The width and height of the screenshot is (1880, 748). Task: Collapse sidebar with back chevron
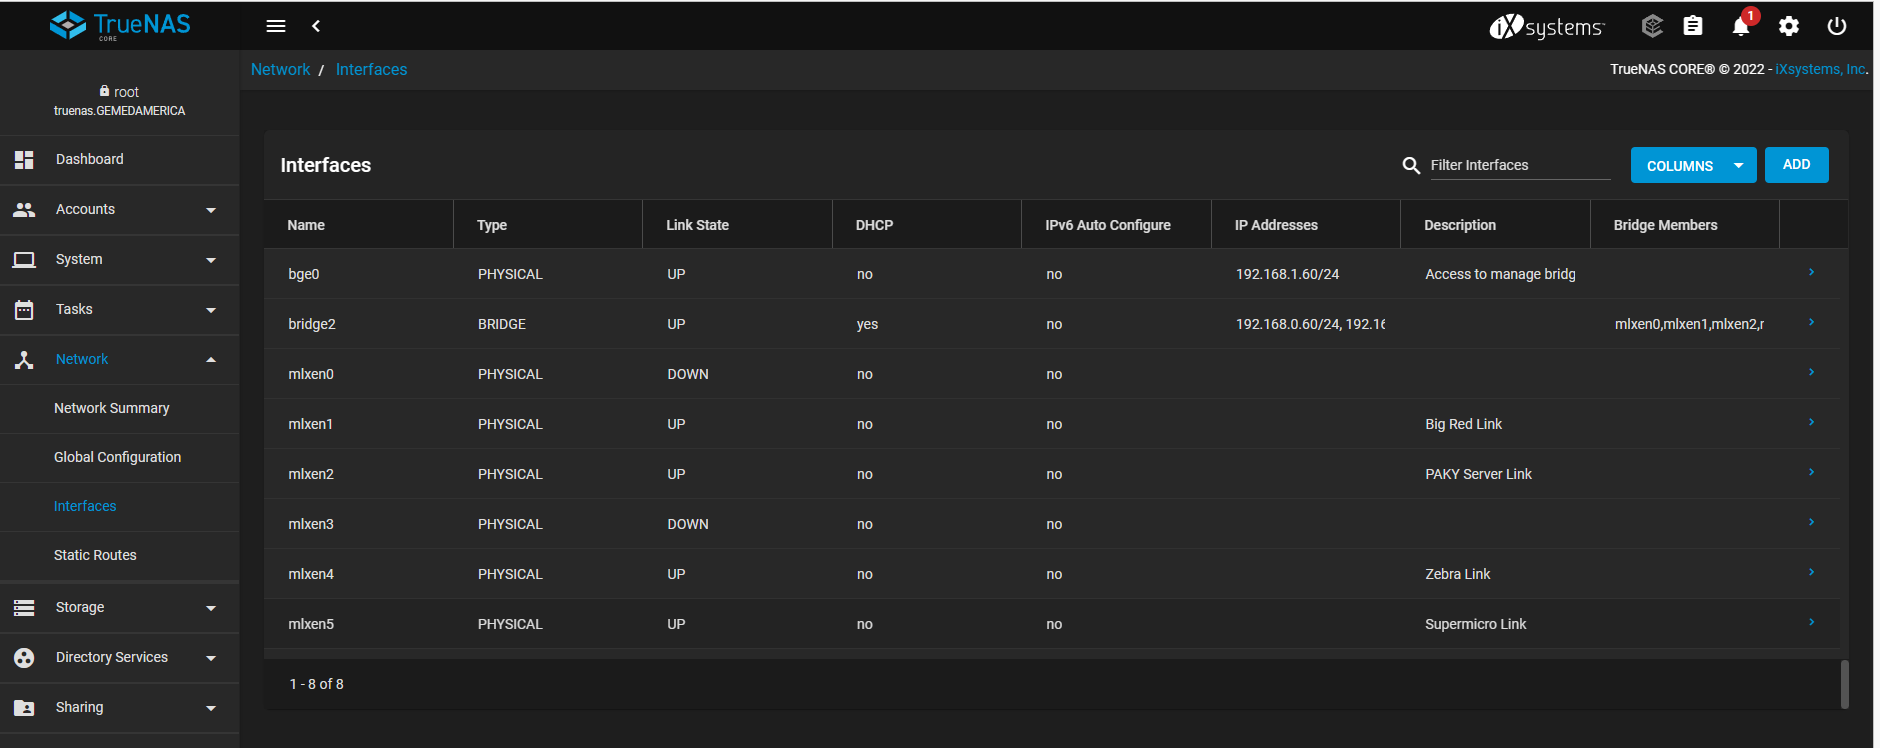316,26
